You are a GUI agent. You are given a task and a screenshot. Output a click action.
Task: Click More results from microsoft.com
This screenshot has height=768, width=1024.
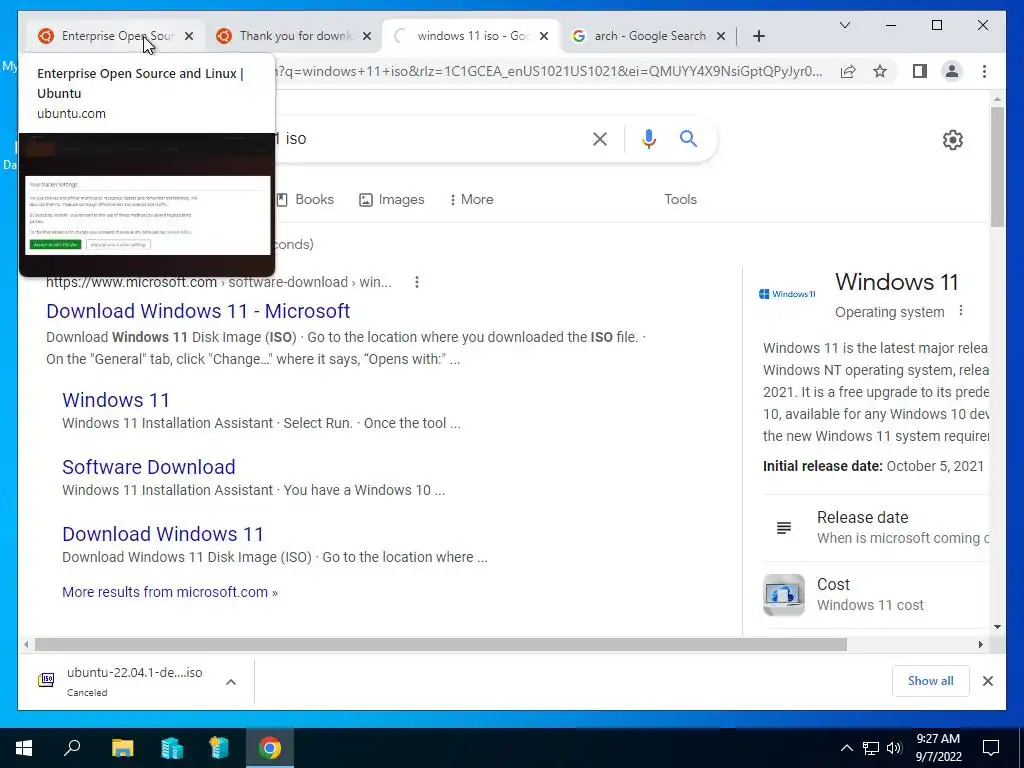(x=170, y=592)
